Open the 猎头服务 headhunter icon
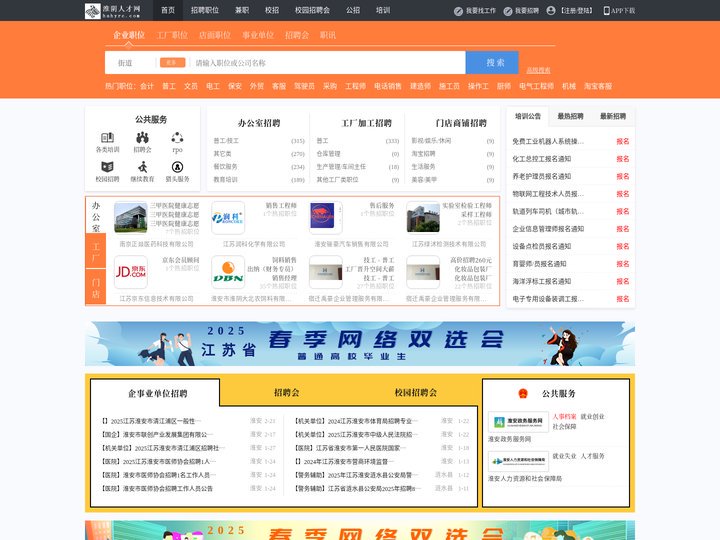 click(x=177, y=167)
